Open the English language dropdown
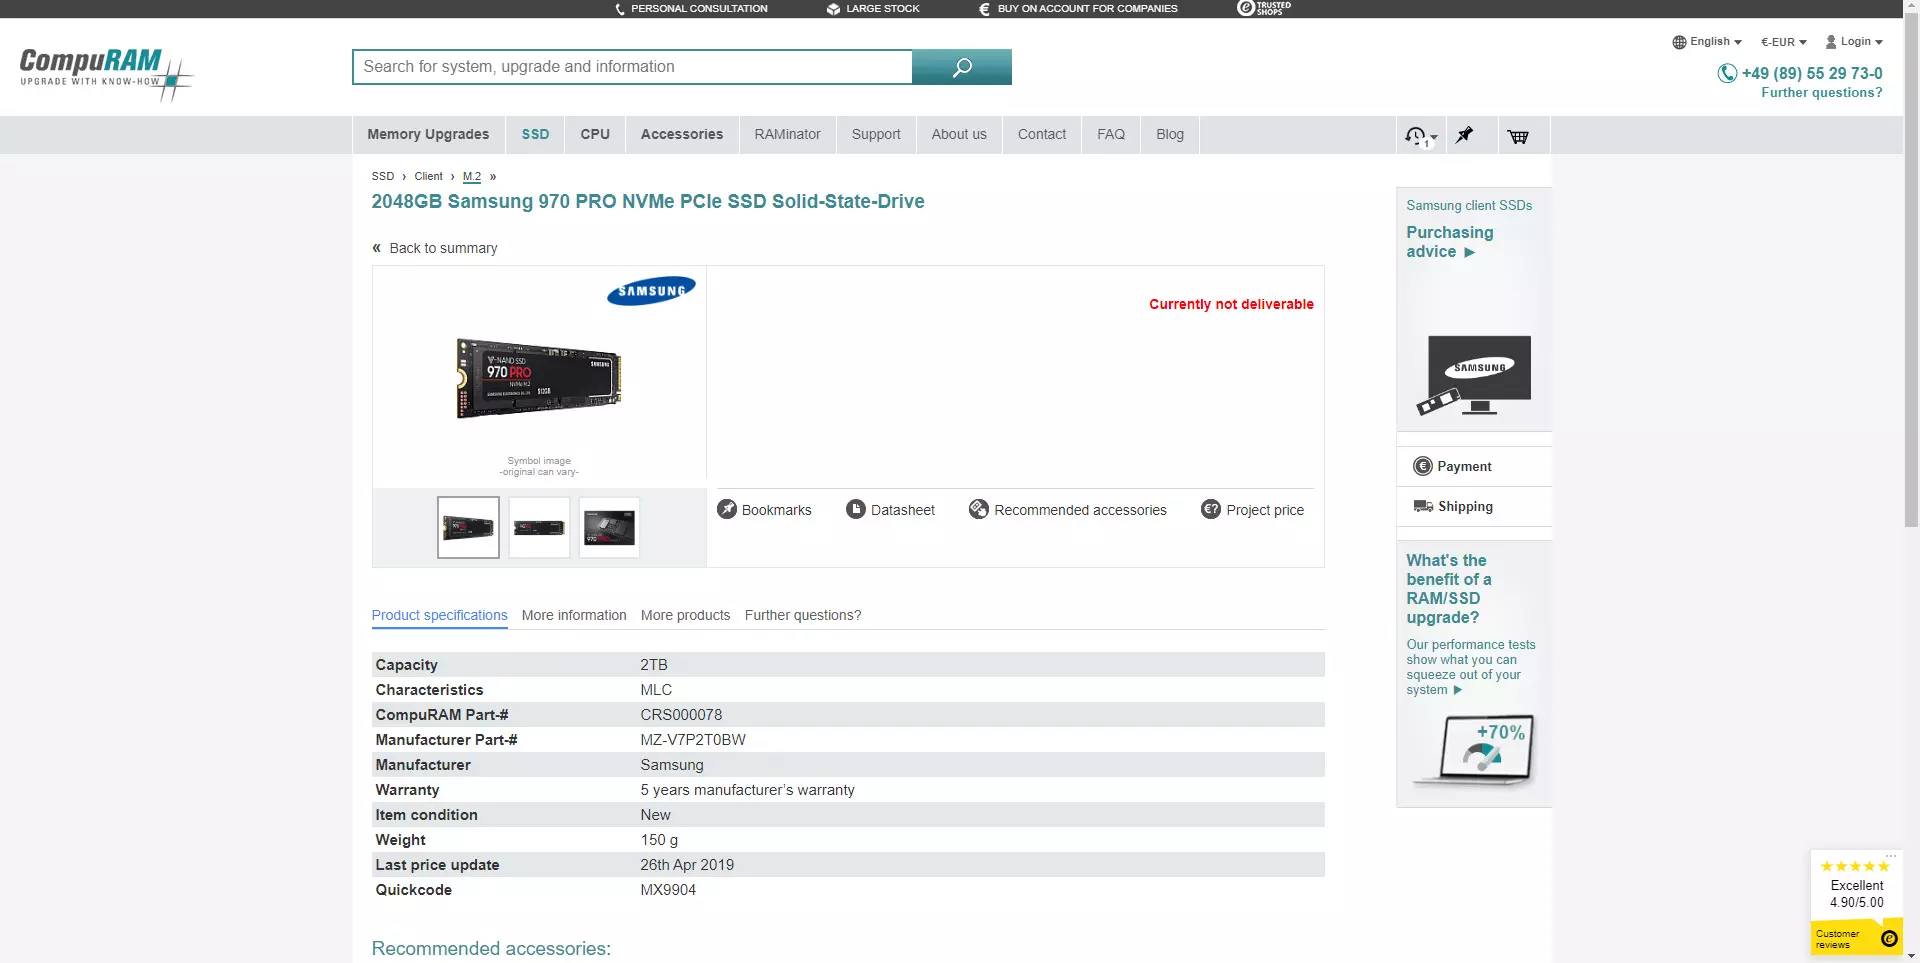Viewport: 1920px width, 963px height. (1707, 42)
